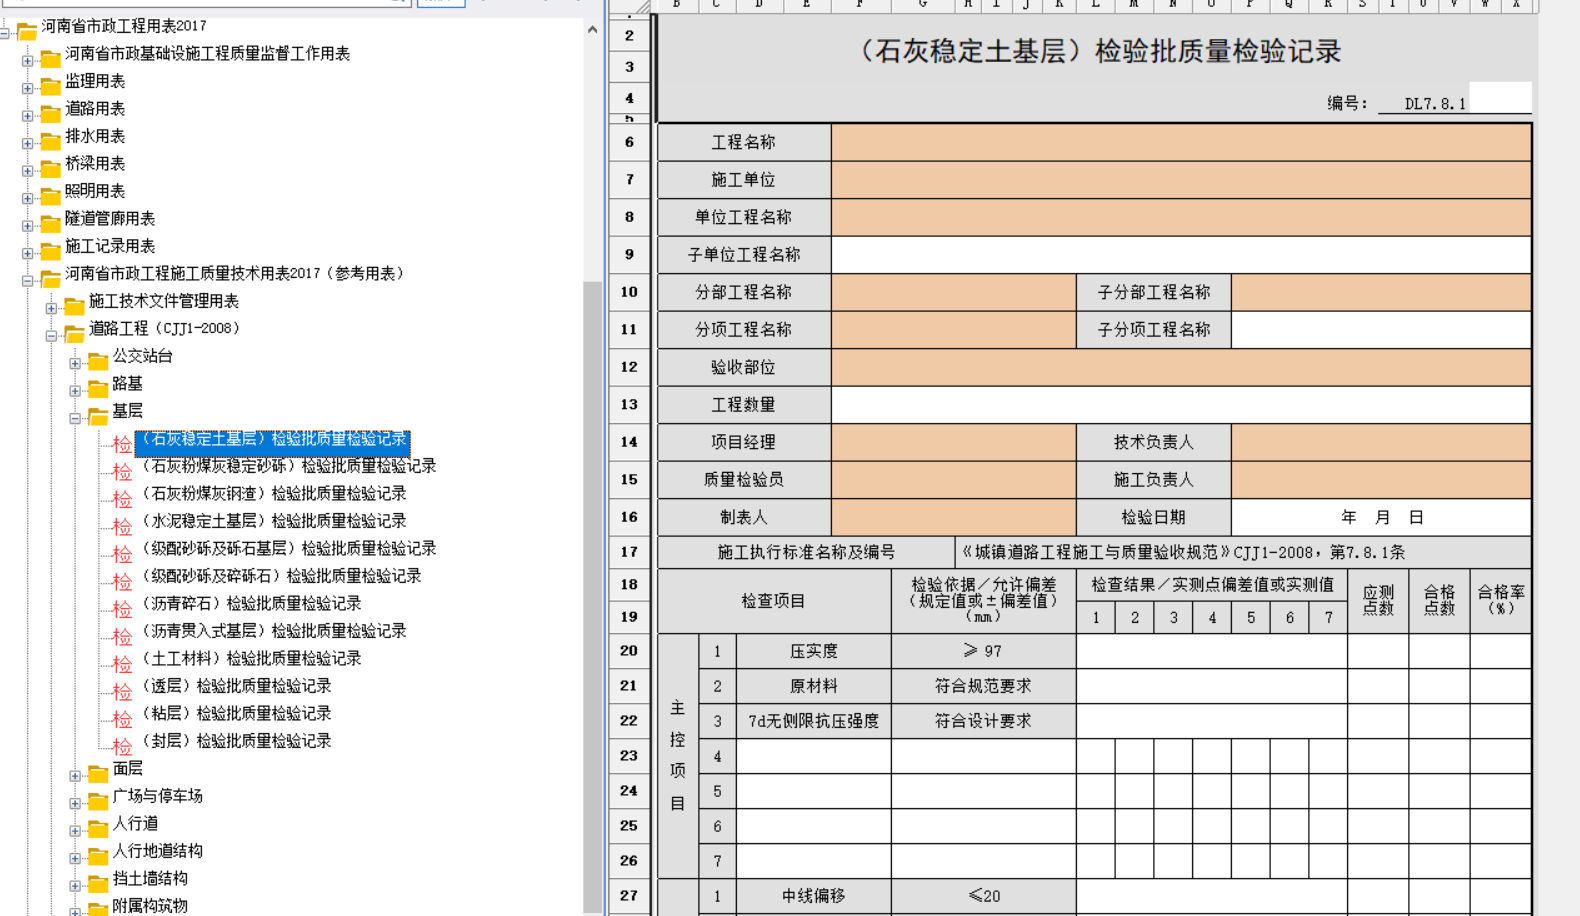Expand the 面层 folder node
Image resolution: width=1580 pixels, height=916 pixels.
tap(75, 776)
